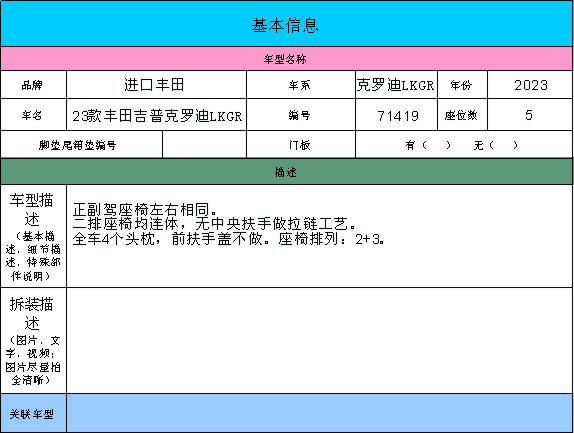Click the empty cell beside 关联车型
The image size is (574, 433).
[x=320, y=413]
